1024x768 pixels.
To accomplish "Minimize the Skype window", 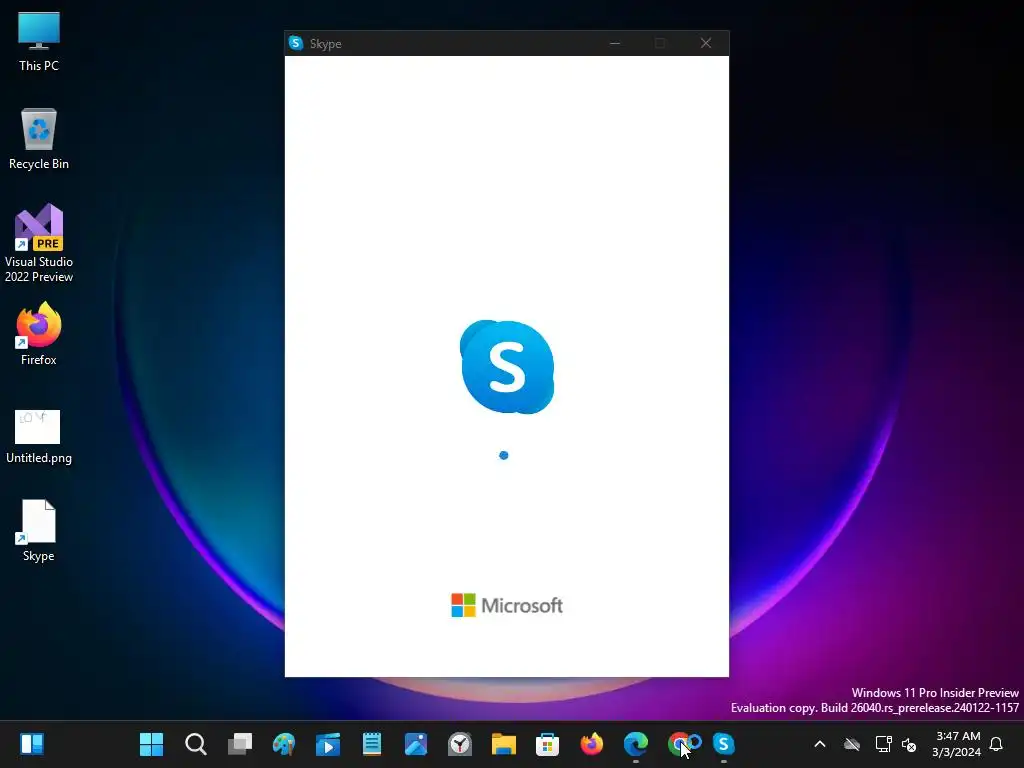I will 615,43.
